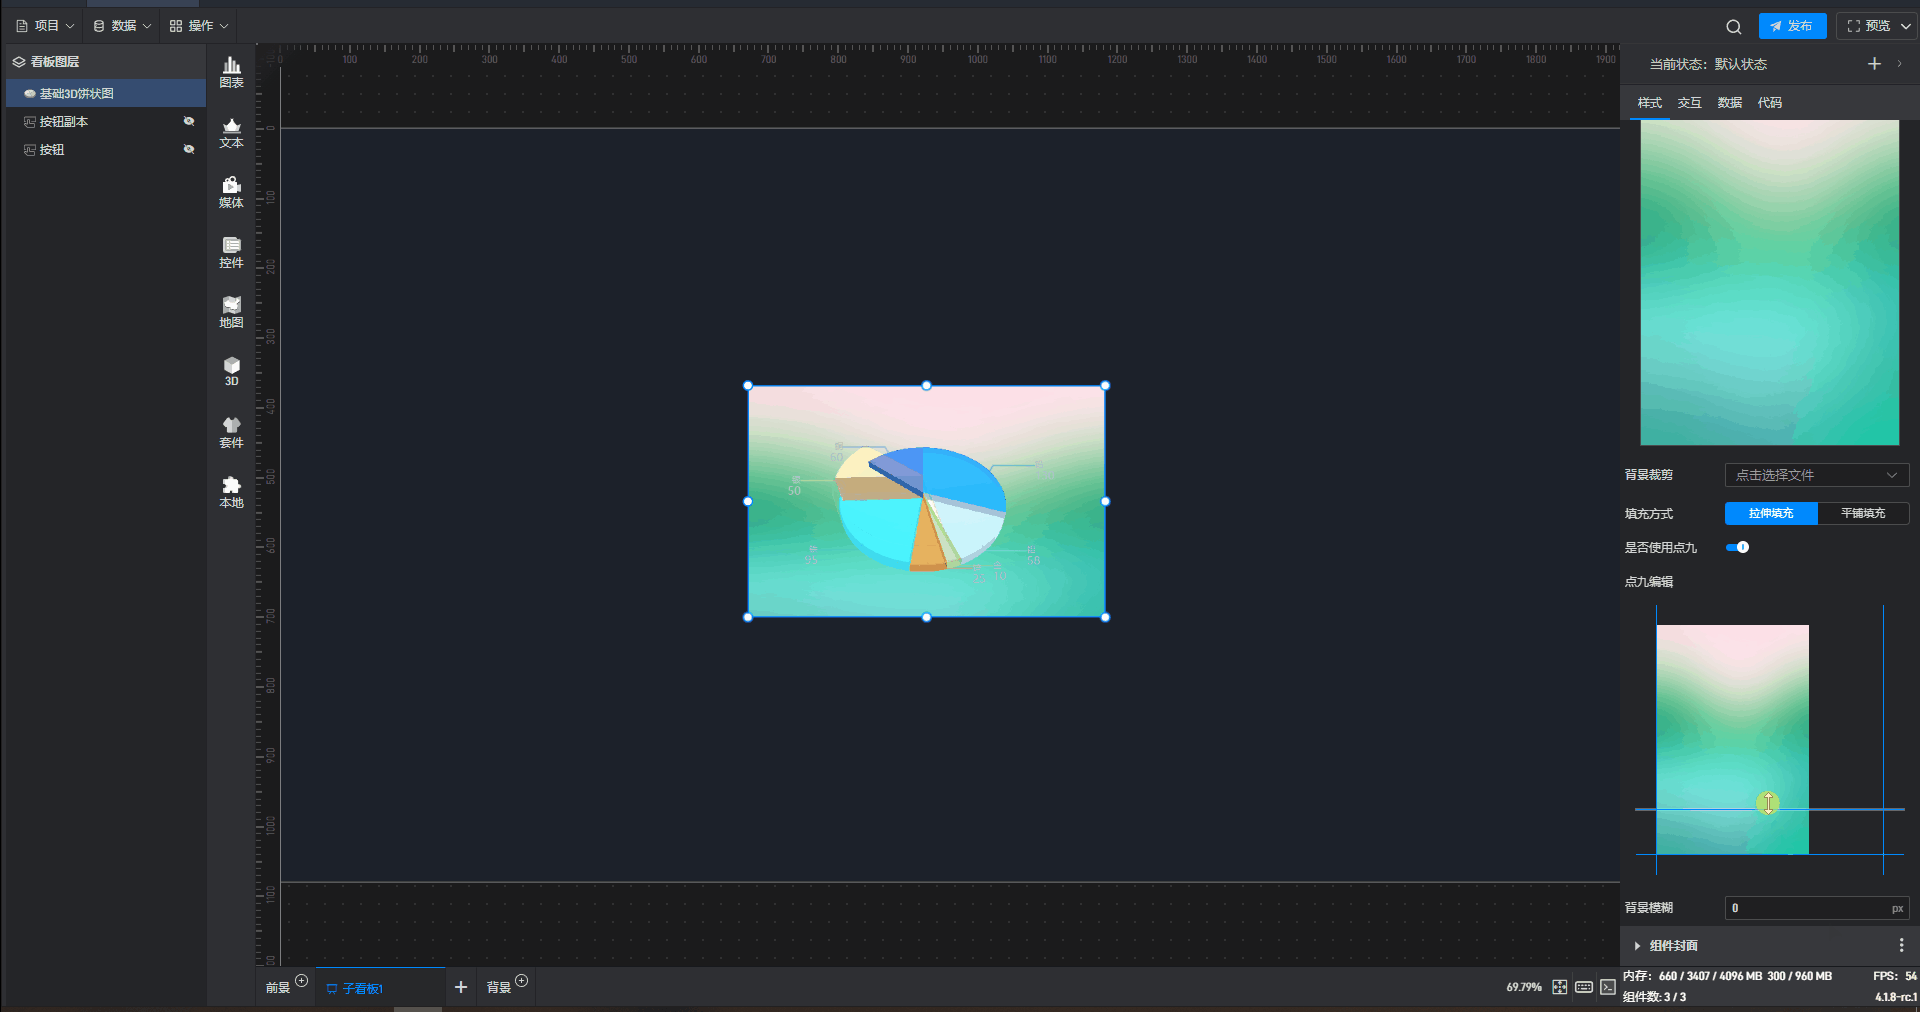Screen dimensions: 1920x1012
Task: Open the 套件 kit components panel
Action: pyautogui.click(x=231, y=432)
